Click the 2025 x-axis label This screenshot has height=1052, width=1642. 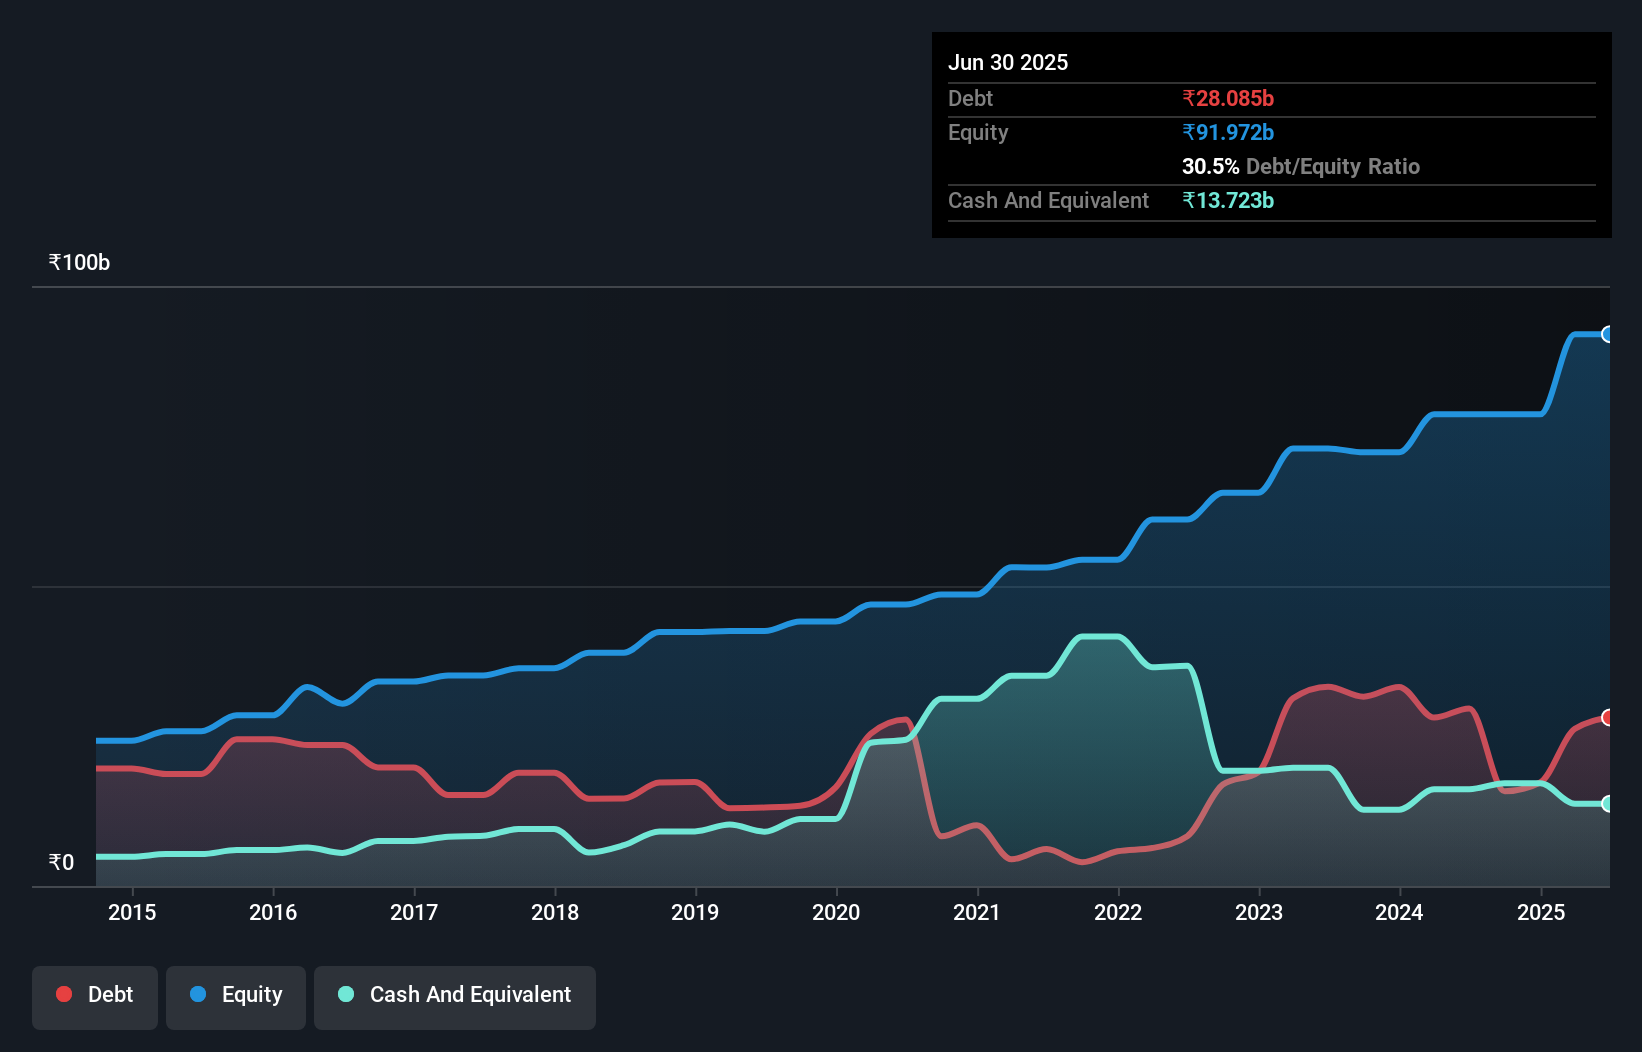tap(1541, 912)
